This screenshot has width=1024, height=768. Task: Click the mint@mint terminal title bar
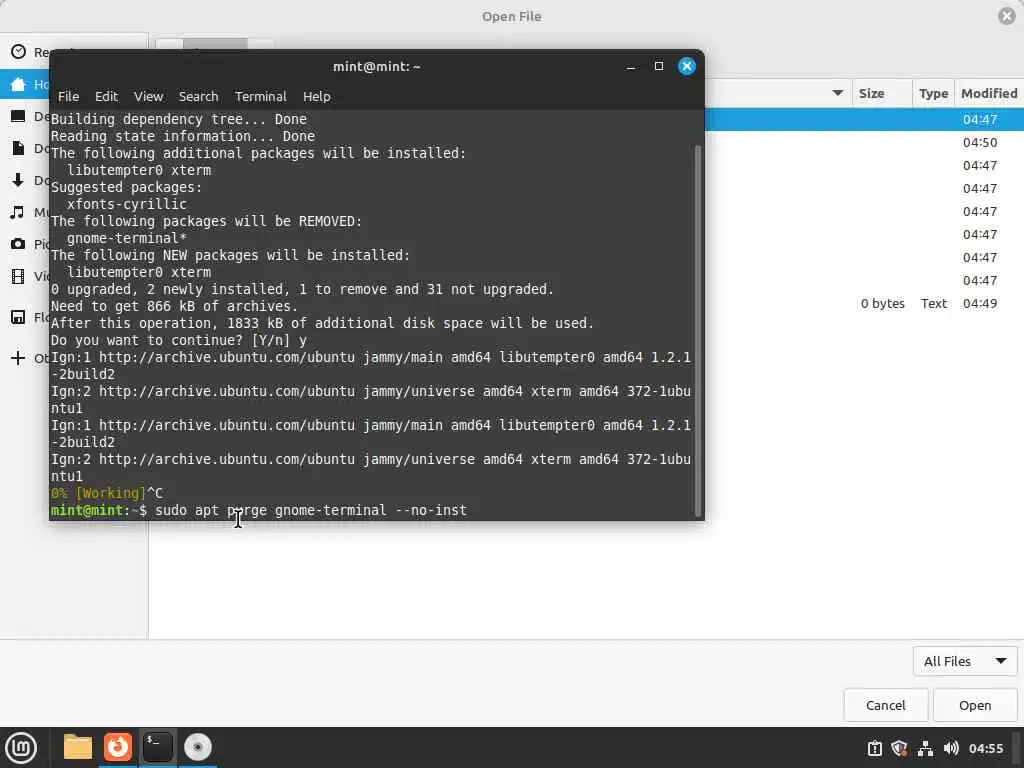pos(376,67)
